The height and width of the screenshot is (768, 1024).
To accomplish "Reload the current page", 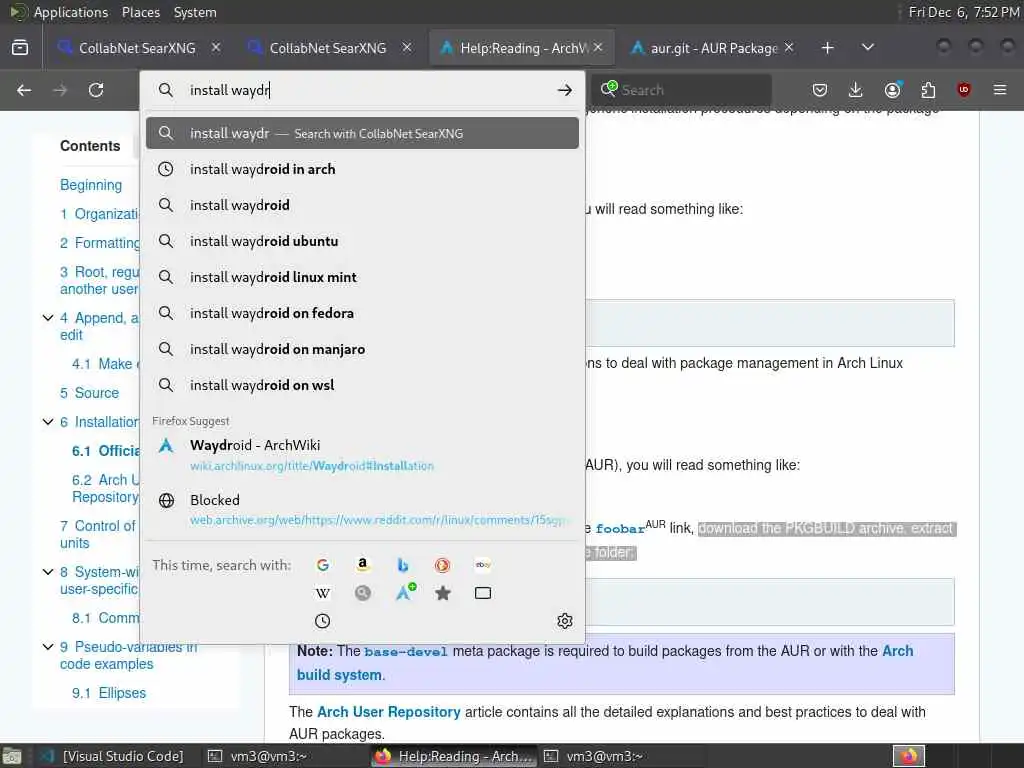I will [x=96, y=90].
